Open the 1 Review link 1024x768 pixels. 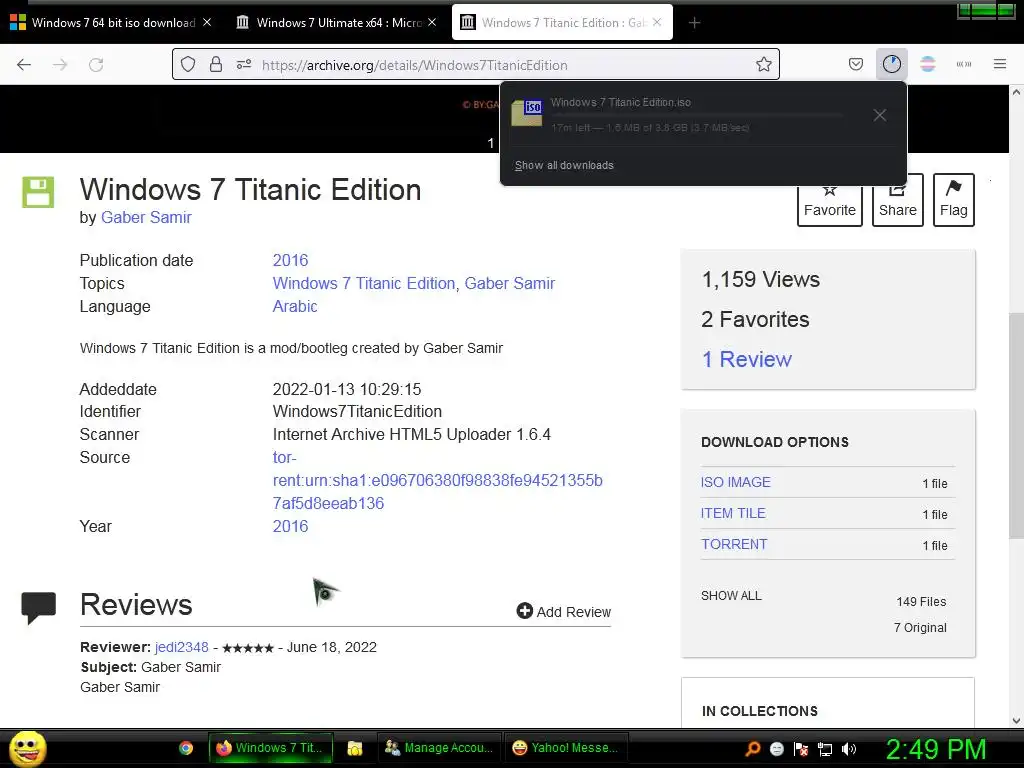[x=746, y=359]
